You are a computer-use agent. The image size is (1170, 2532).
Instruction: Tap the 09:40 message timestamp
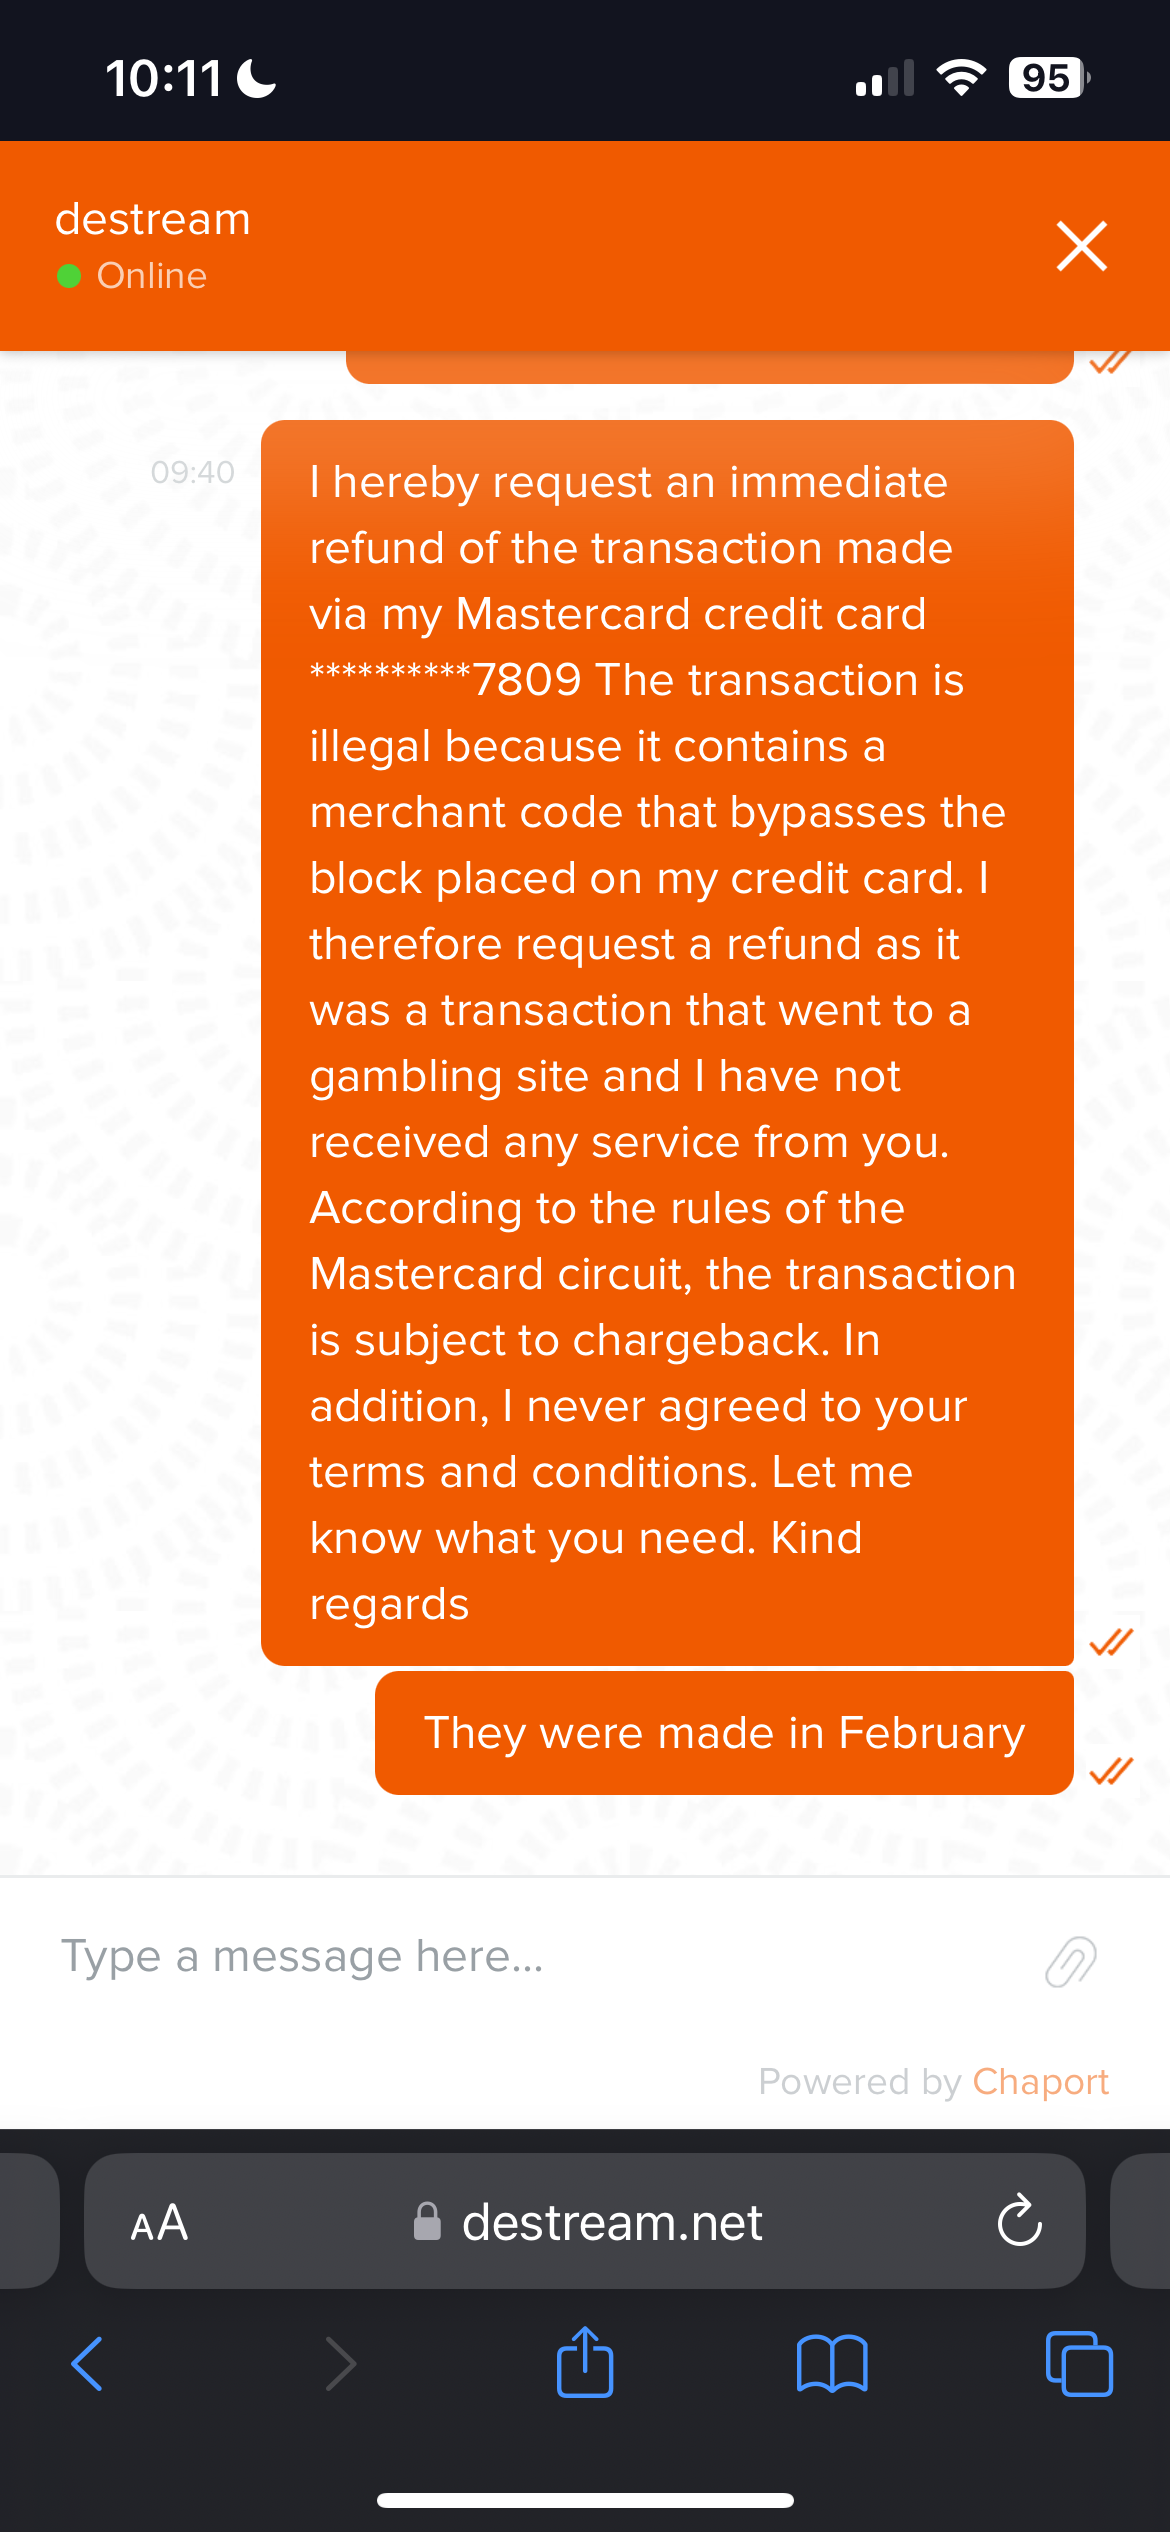point(192,472)
